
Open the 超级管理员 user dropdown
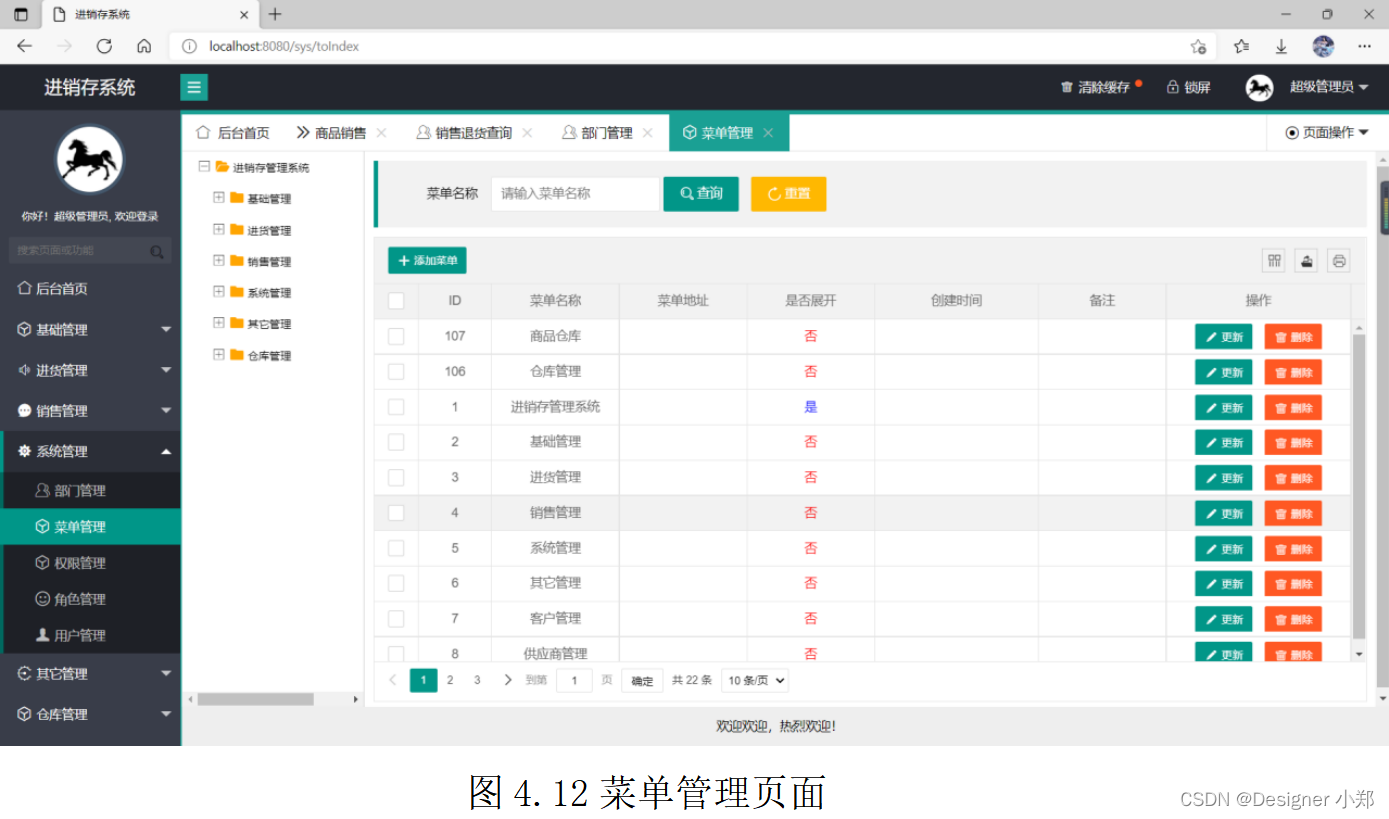pos(1328,87)
